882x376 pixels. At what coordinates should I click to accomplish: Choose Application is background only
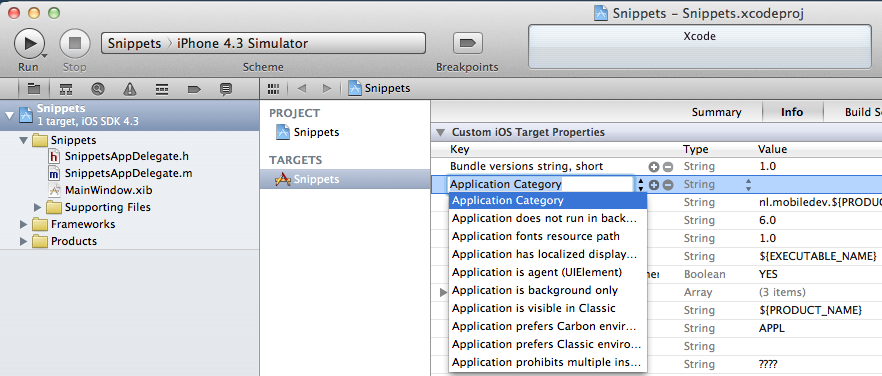[548, 290]
